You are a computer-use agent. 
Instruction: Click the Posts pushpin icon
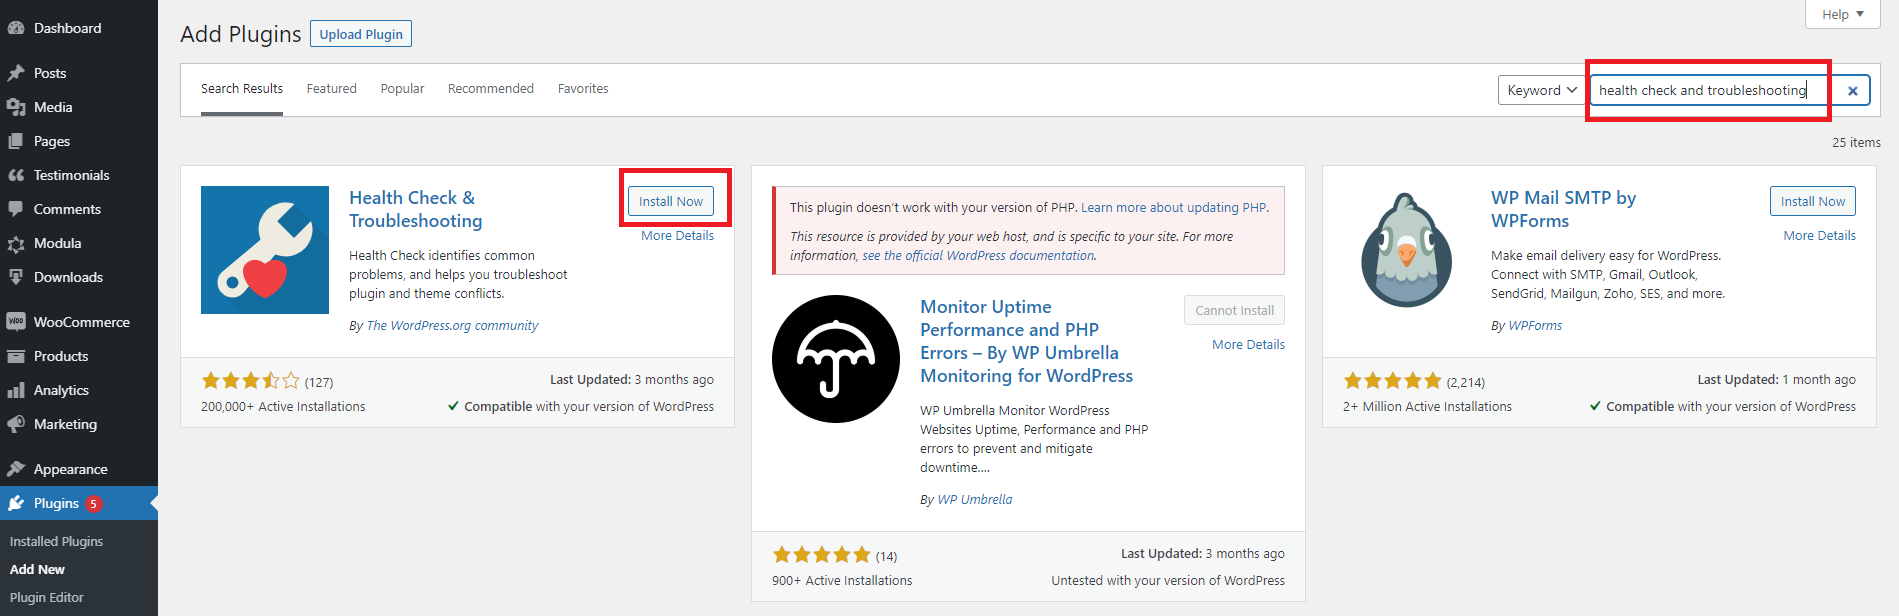pyautogui.click(x=16, y=73)
